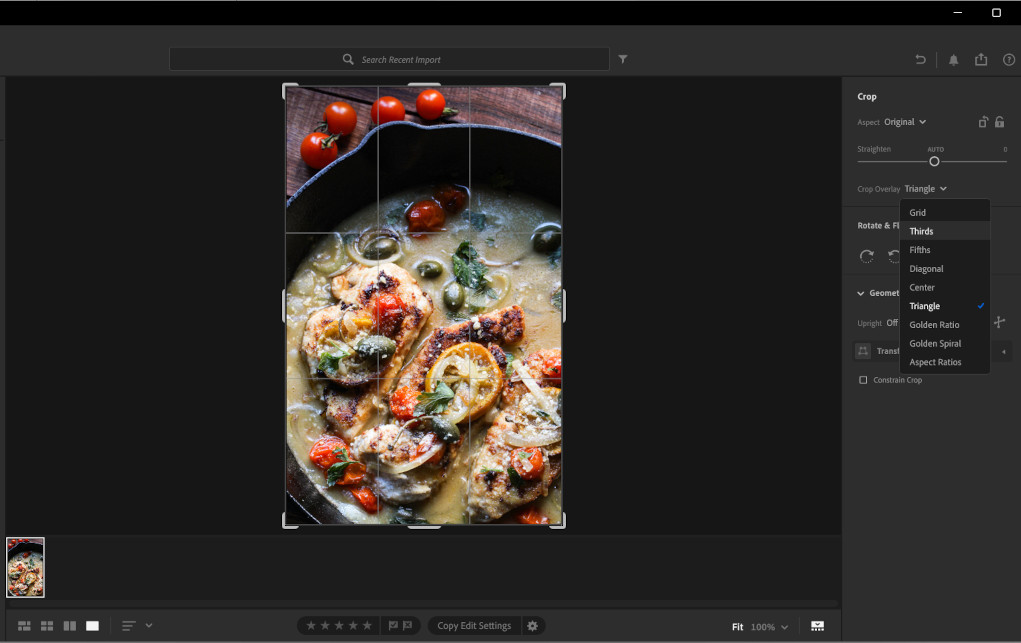Image resolution: width=1021 pixels, height=643 pixels.
Task: Select Thirds from the overlay menu
Action: pyautogui.click(x=921, y=231)
